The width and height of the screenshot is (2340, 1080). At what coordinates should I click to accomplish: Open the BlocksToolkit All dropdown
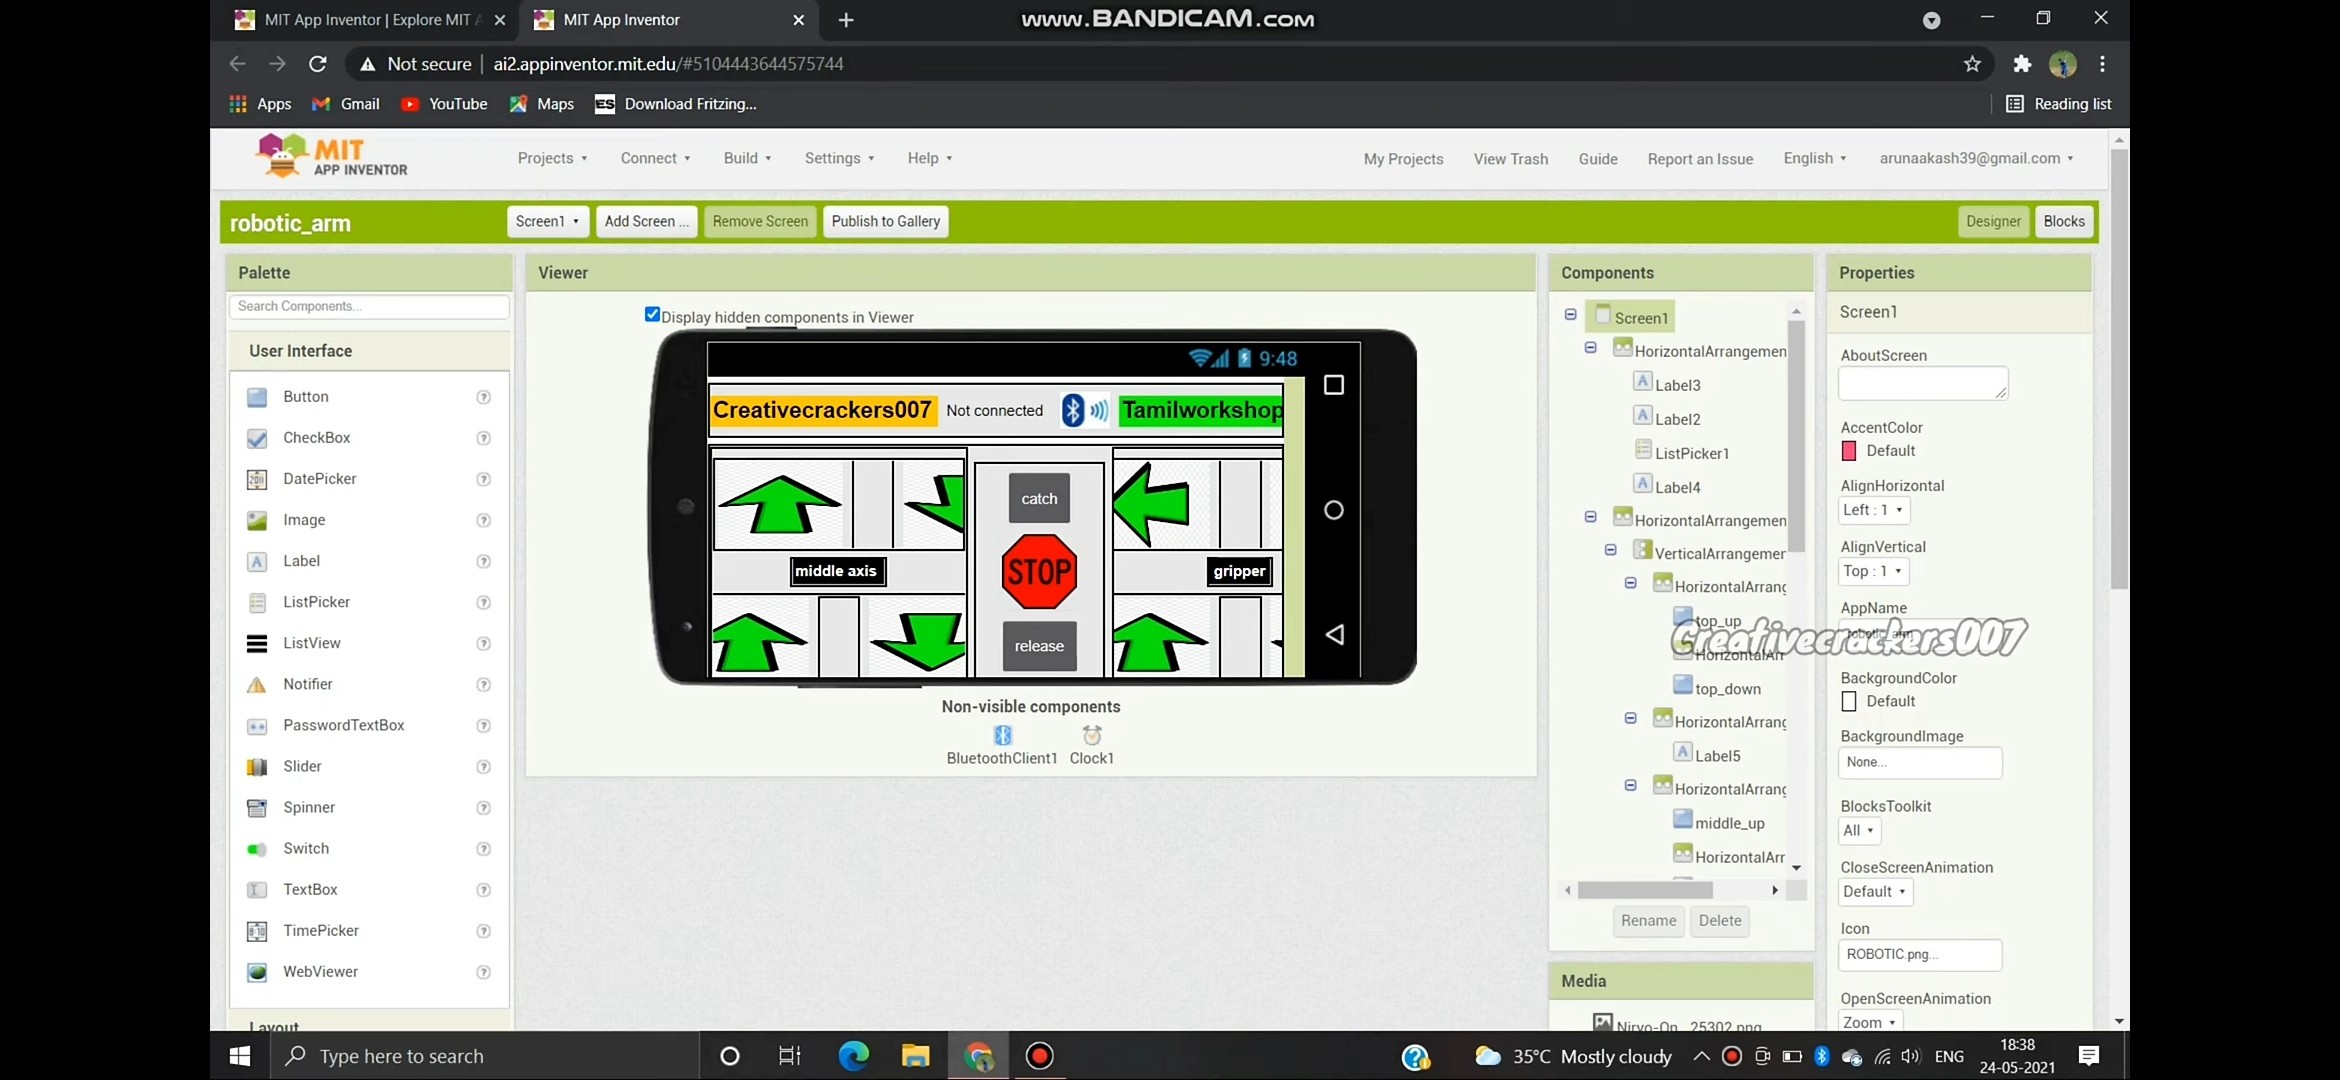(1859, 831)
